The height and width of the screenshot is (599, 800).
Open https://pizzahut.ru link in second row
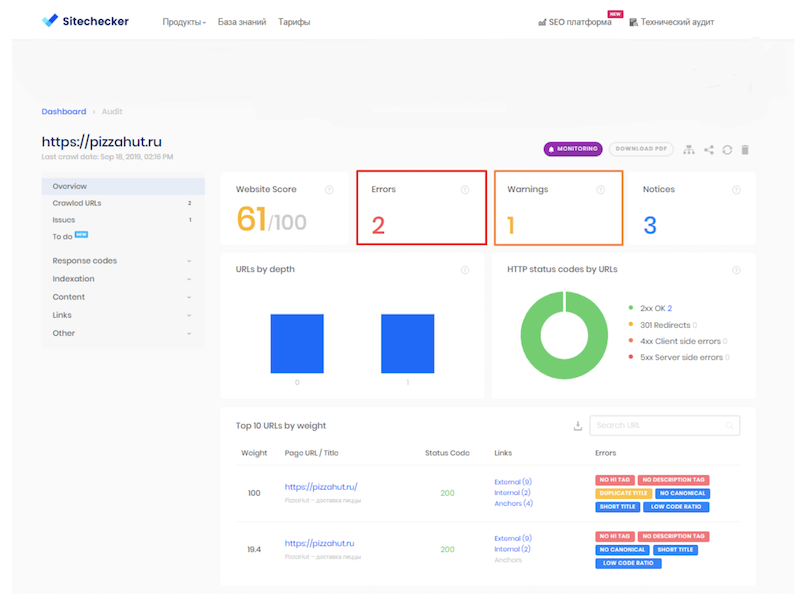click(319, 543)
